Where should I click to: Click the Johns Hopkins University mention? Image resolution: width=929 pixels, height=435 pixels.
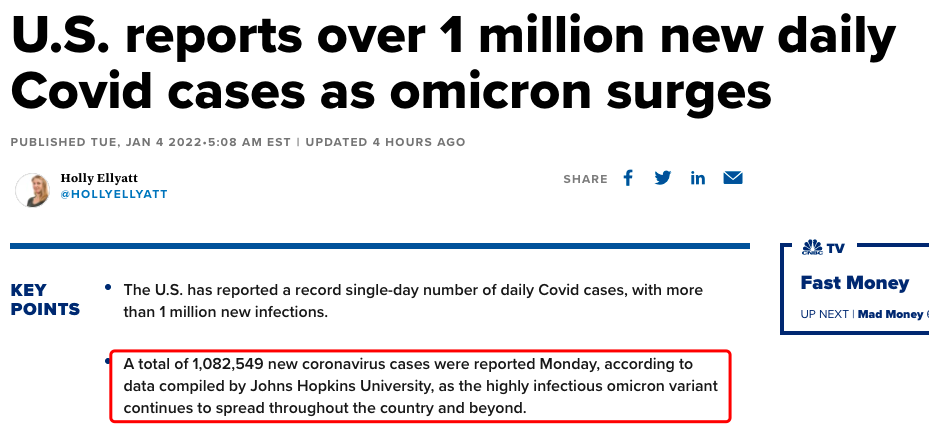coord(340,386)
